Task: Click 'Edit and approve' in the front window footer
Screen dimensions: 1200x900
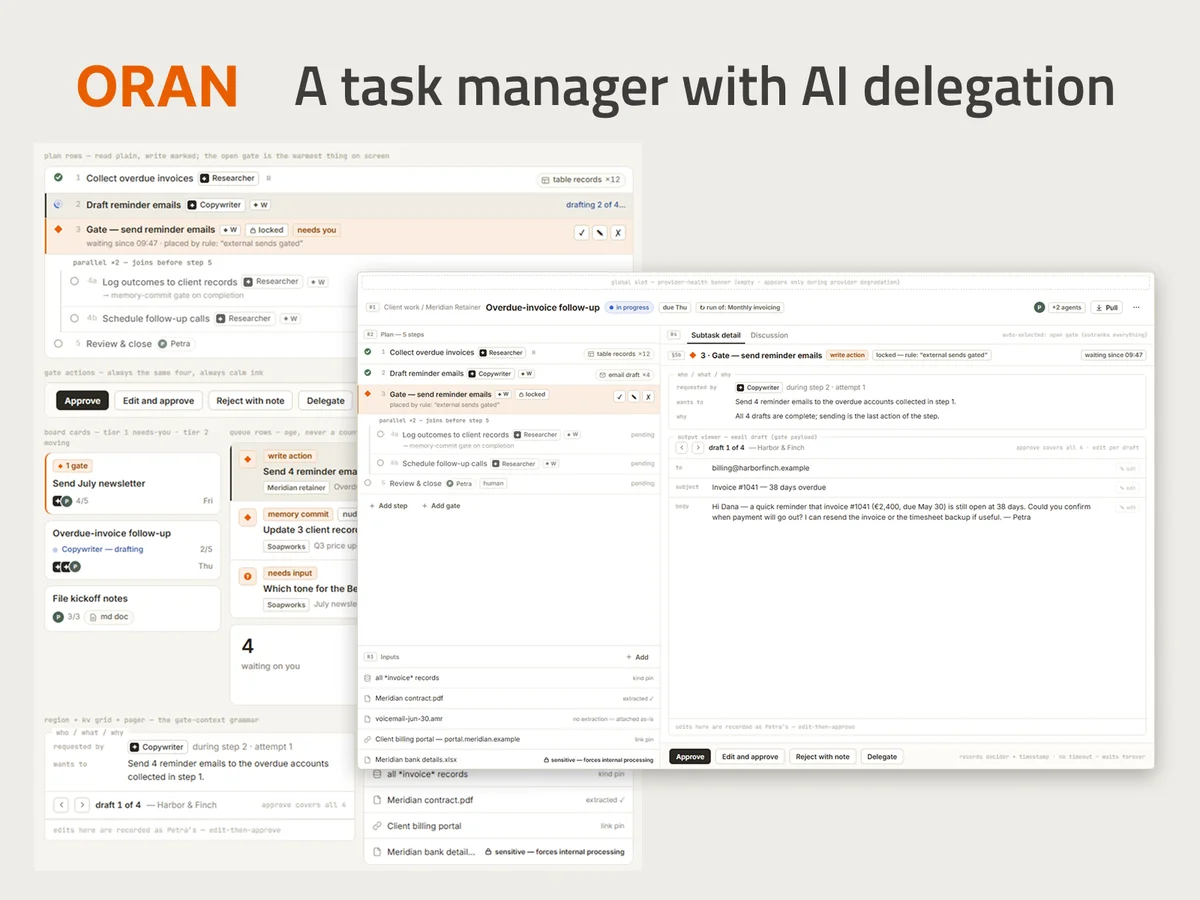Action: pyautogui.click(x=750, y=757)
